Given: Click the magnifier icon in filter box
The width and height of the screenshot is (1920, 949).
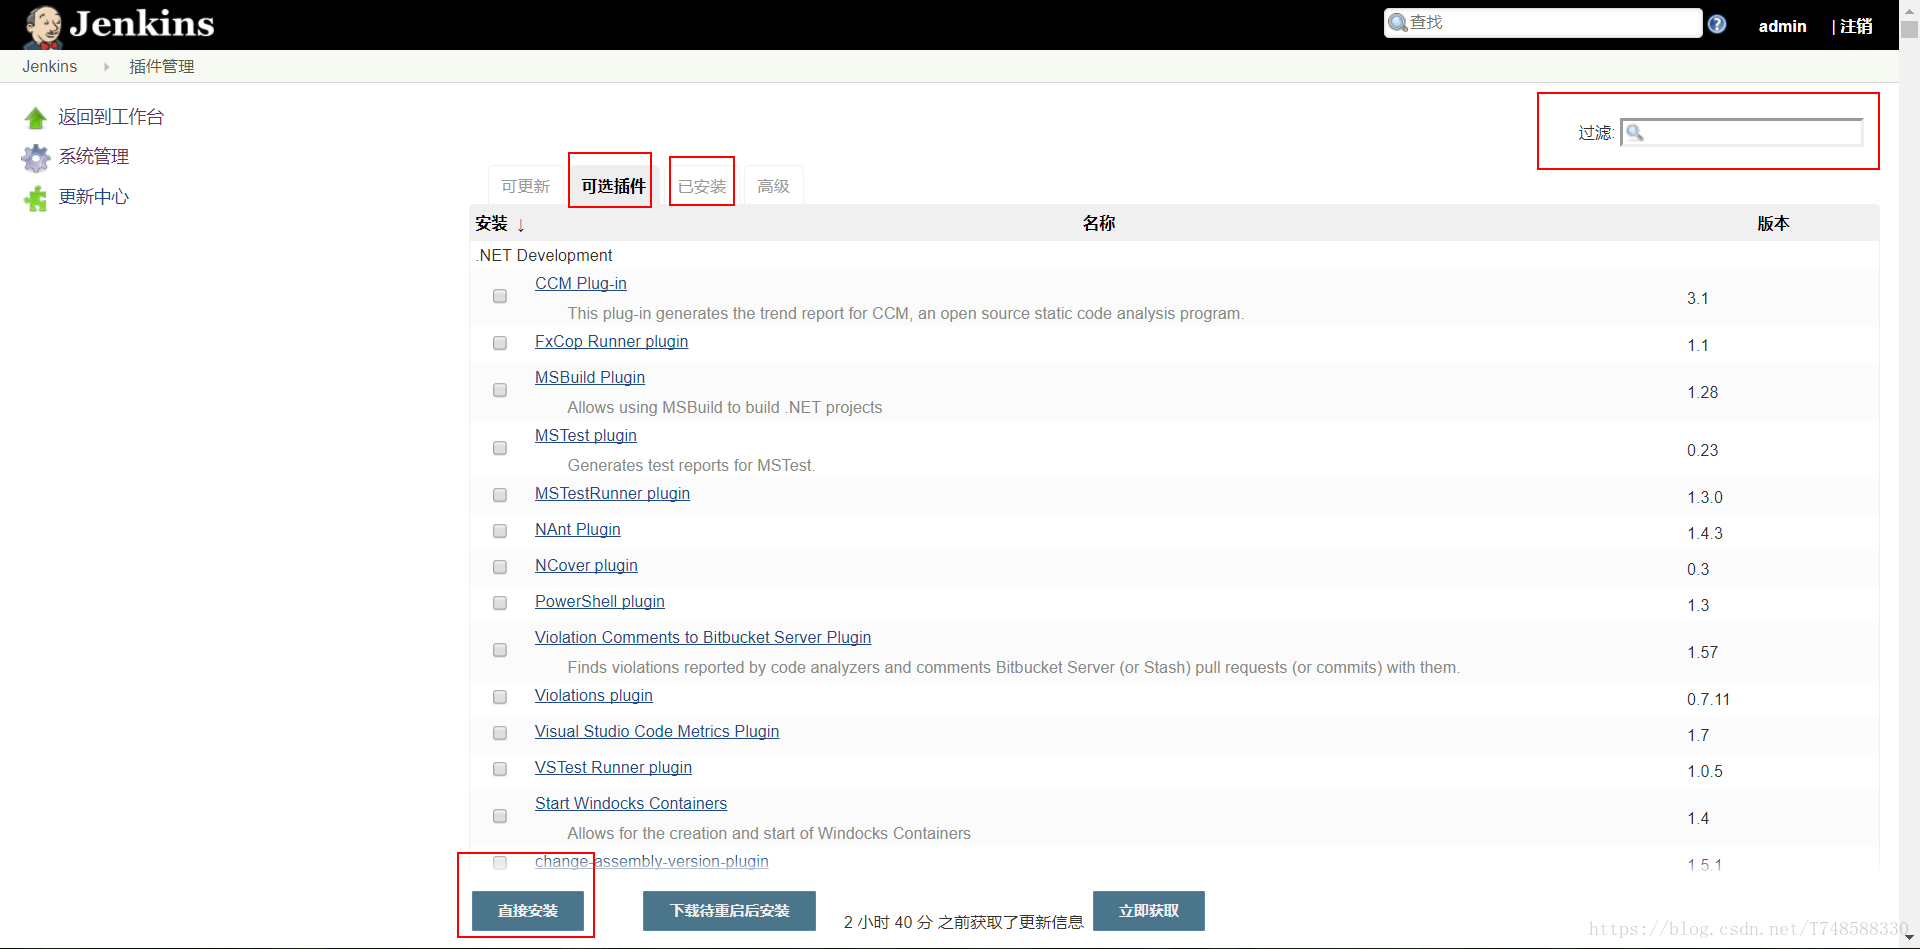Looking at the screenshot, I should tap(1635, 132).
